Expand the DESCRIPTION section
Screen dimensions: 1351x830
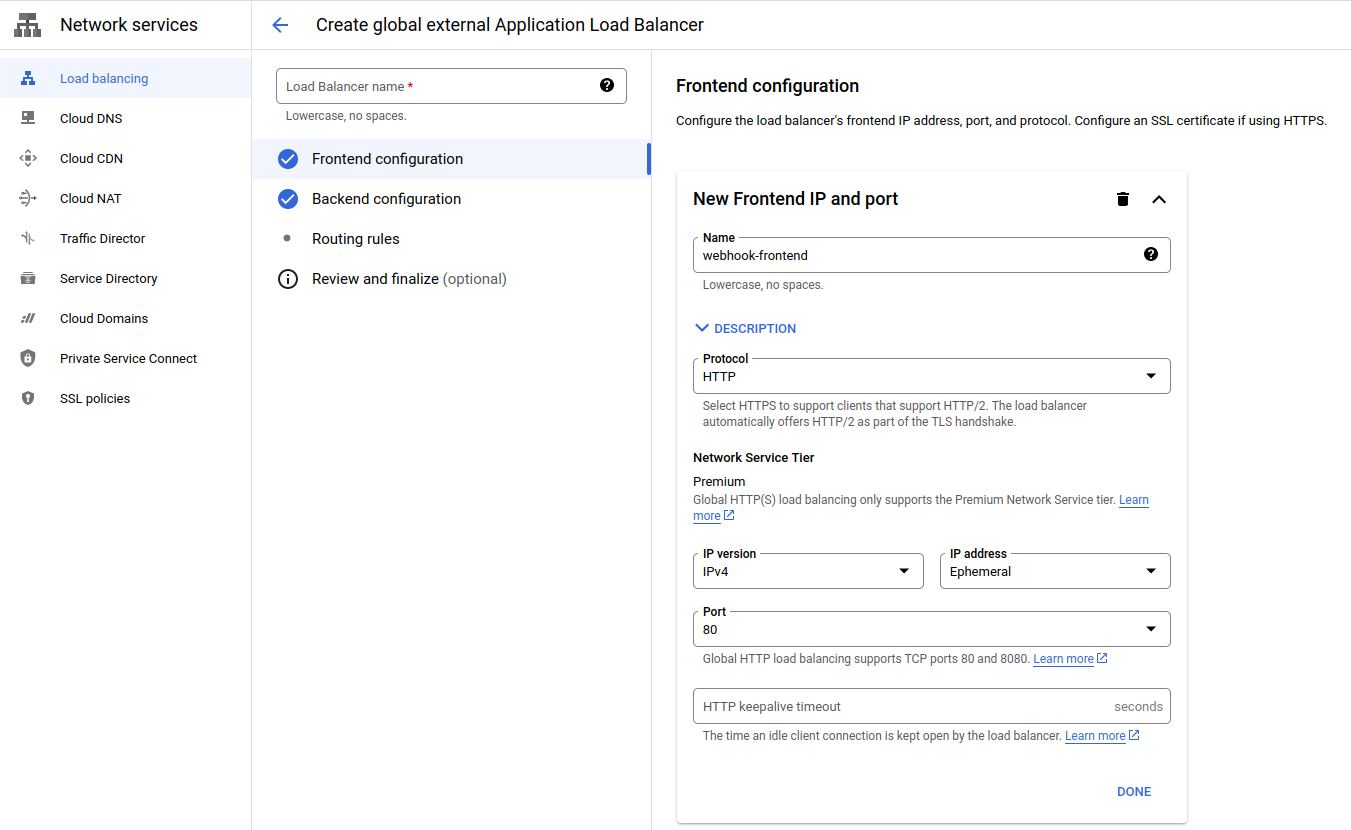coord(746,328)
